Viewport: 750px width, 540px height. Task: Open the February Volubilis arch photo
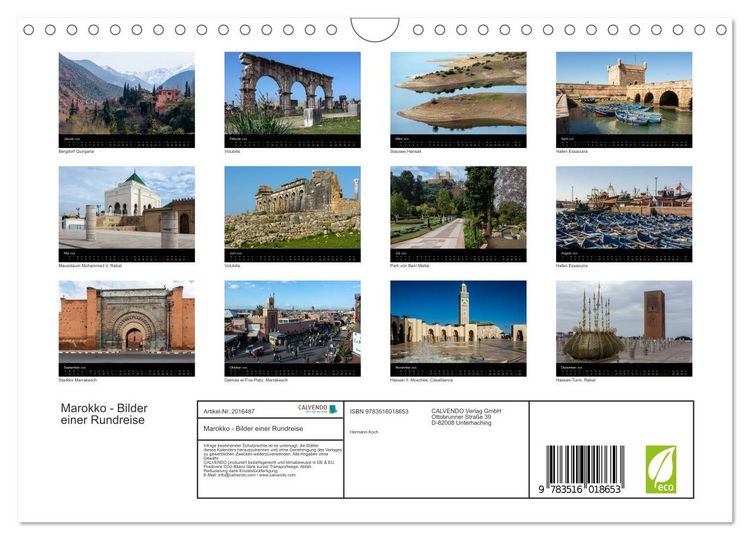pos(292,93)
